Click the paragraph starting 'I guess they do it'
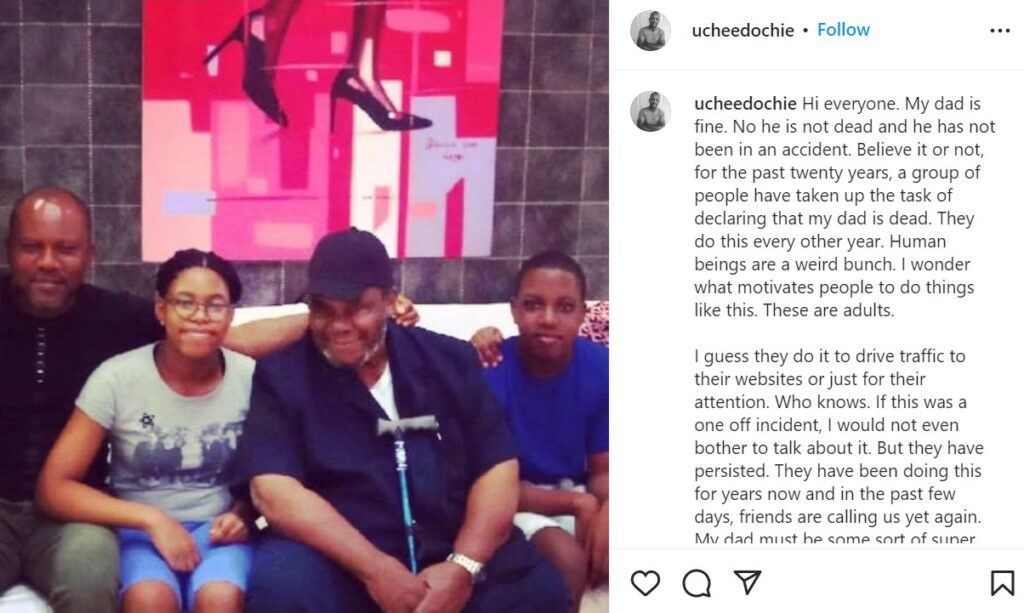Screen dimensions: 1024x613 pyautogui.click(x=839, y=437)
